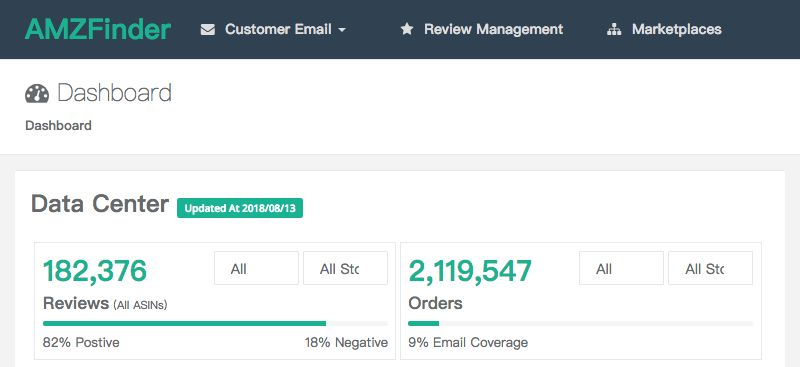Click the email coverage progress bar
The image size is (800, 367).
[x=581, y=324]
